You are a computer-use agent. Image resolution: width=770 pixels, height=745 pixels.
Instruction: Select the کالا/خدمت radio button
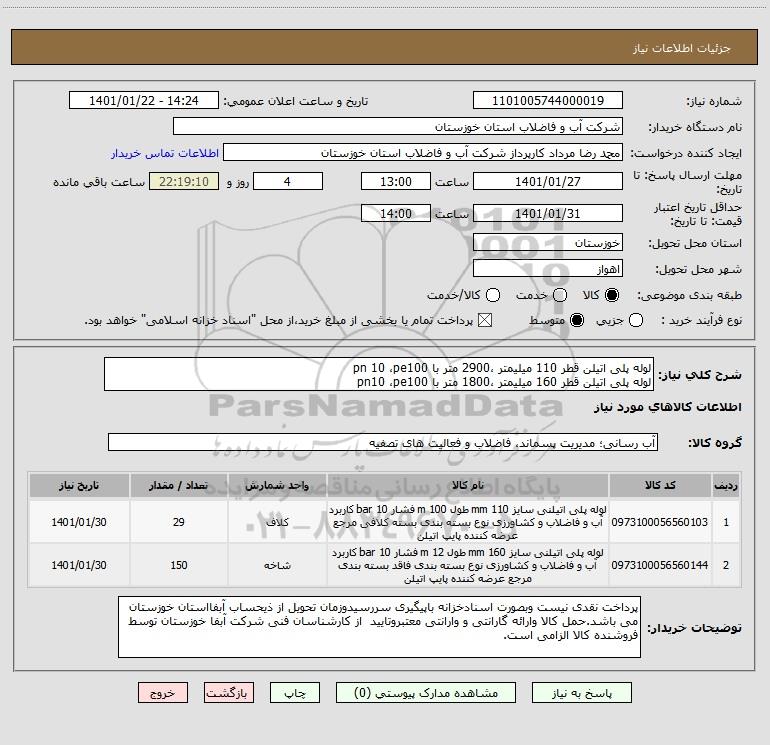pyautogui.click(x=493, y=295)
